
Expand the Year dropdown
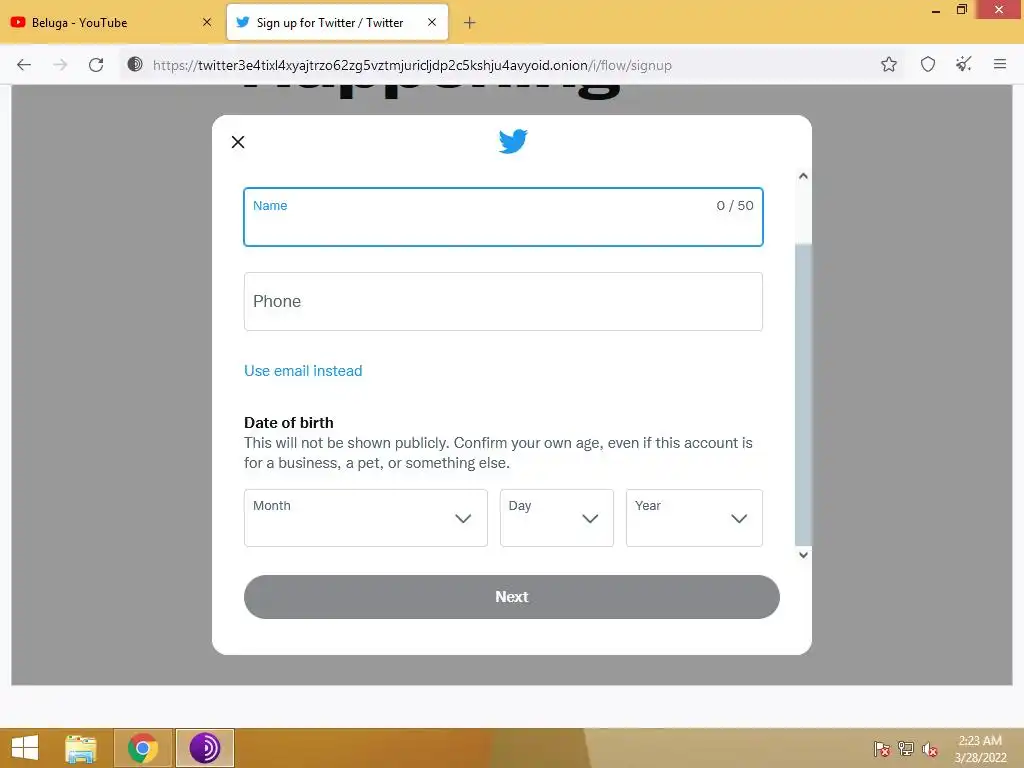point(694,518)
